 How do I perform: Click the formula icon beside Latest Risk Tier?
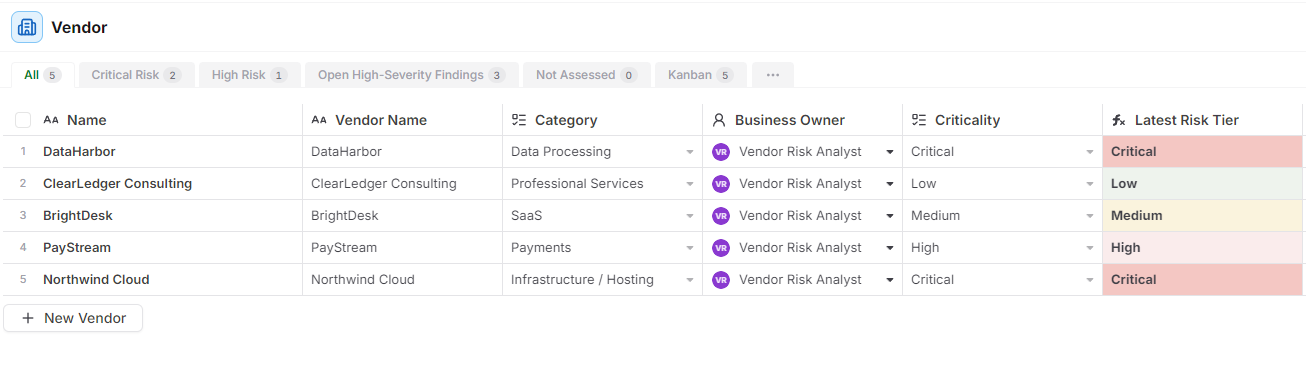[x=1119, y=120]
